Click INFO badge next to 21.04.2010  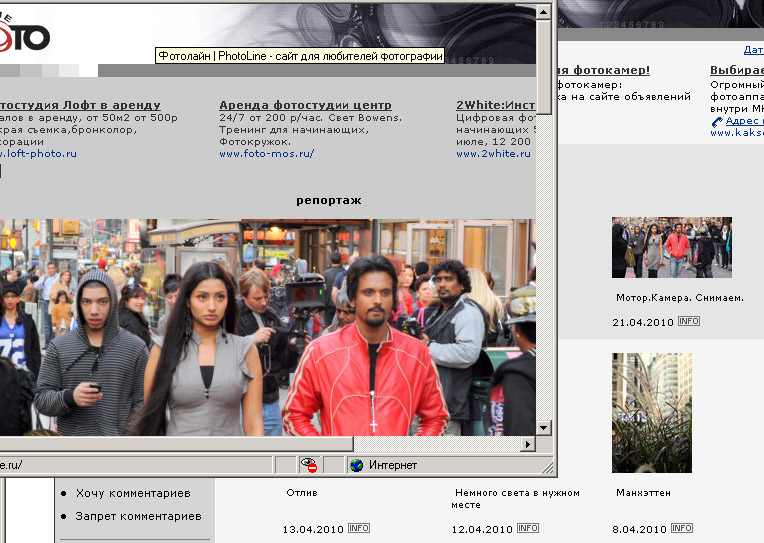(x=688, y=321)
